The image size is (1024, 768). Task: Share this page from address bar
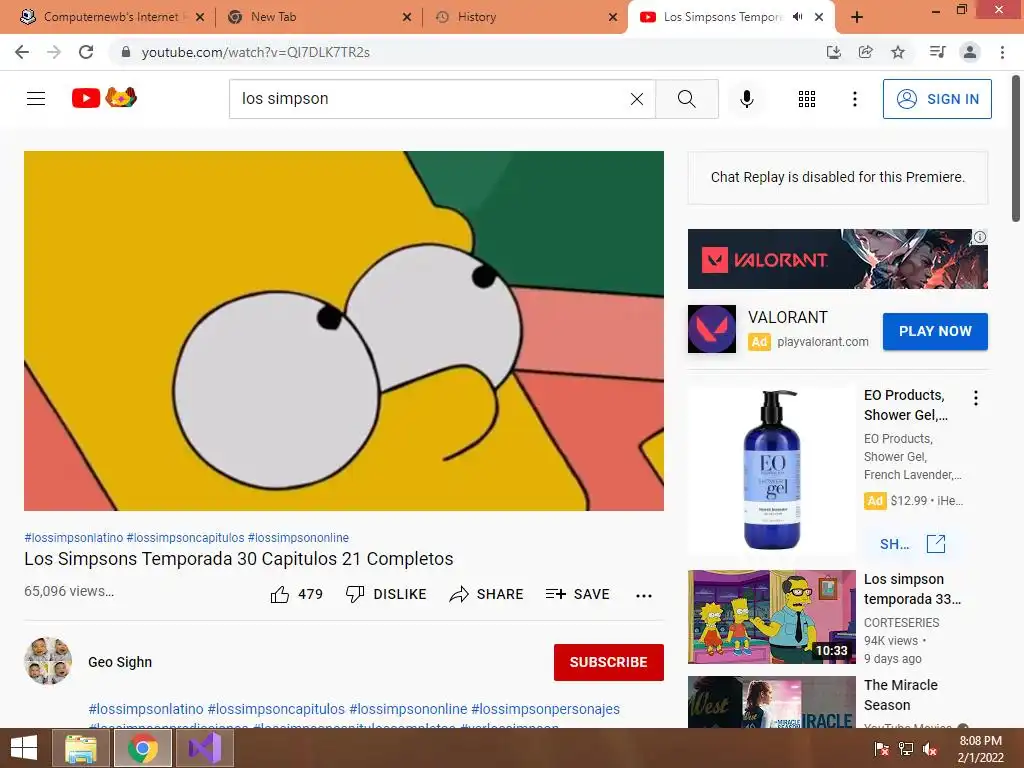(866, 52)
